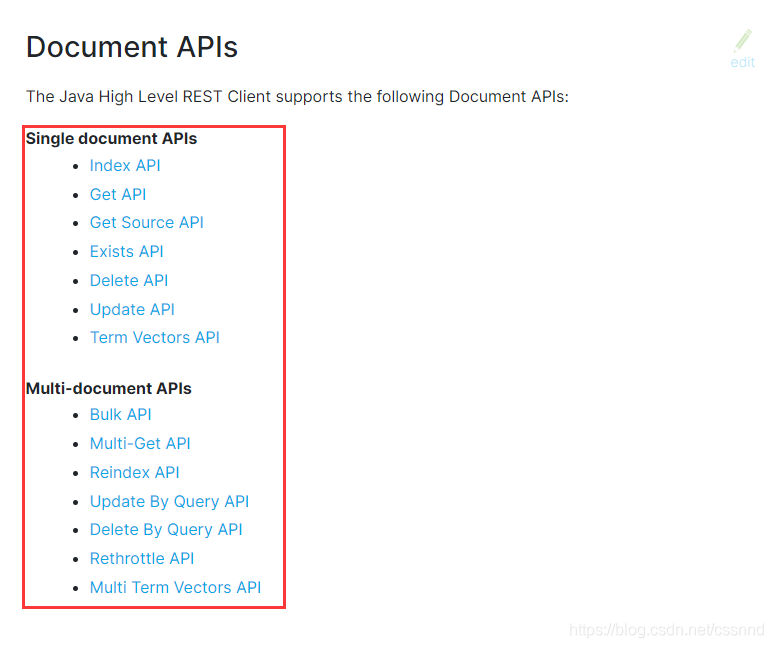This screenshot has height=648, width=773.
Task: Open the Update API link
Action: point(132,309)
